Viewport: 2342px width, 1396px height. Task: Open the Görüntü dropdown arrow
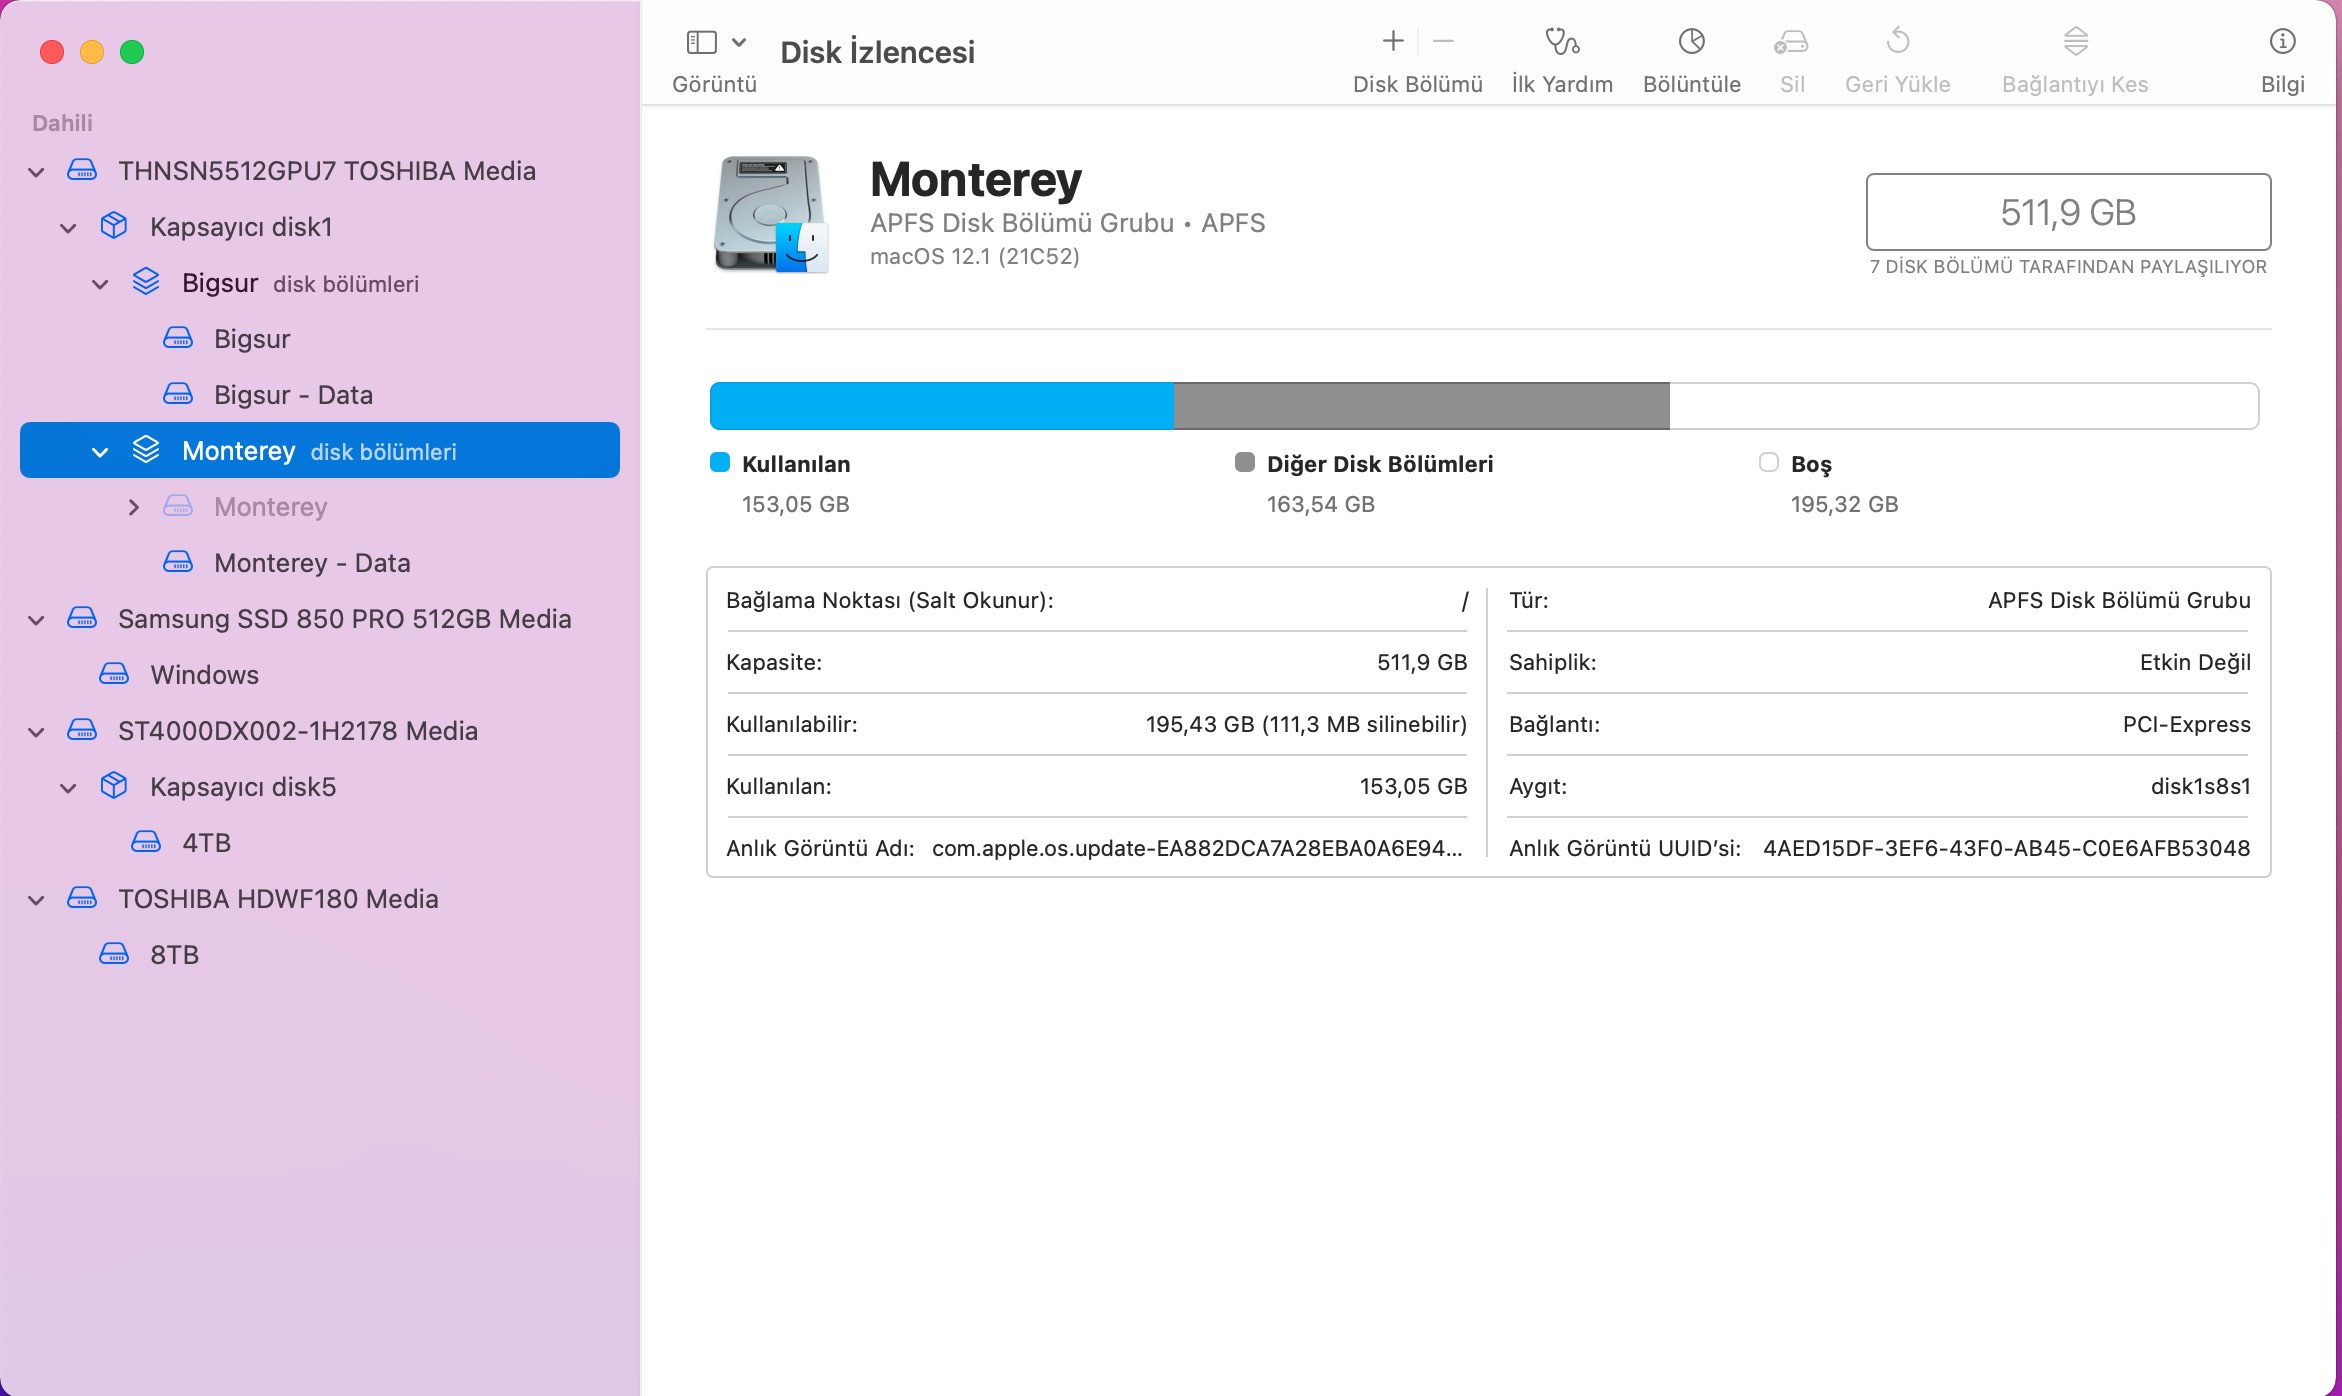(739, 42)
